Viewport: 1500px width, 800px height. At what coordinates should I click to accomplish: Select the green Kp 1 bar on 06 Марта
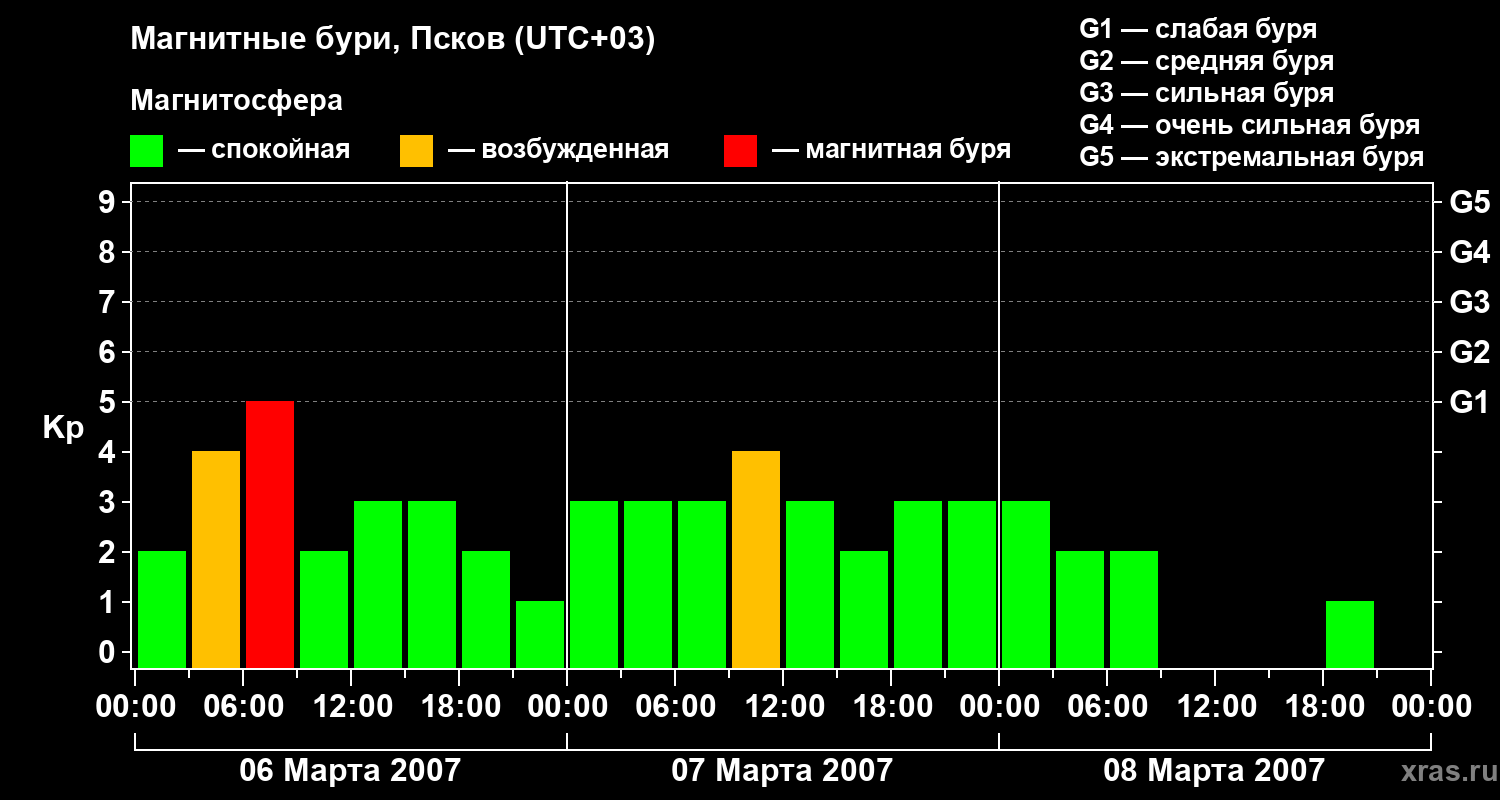coord(540,634)
